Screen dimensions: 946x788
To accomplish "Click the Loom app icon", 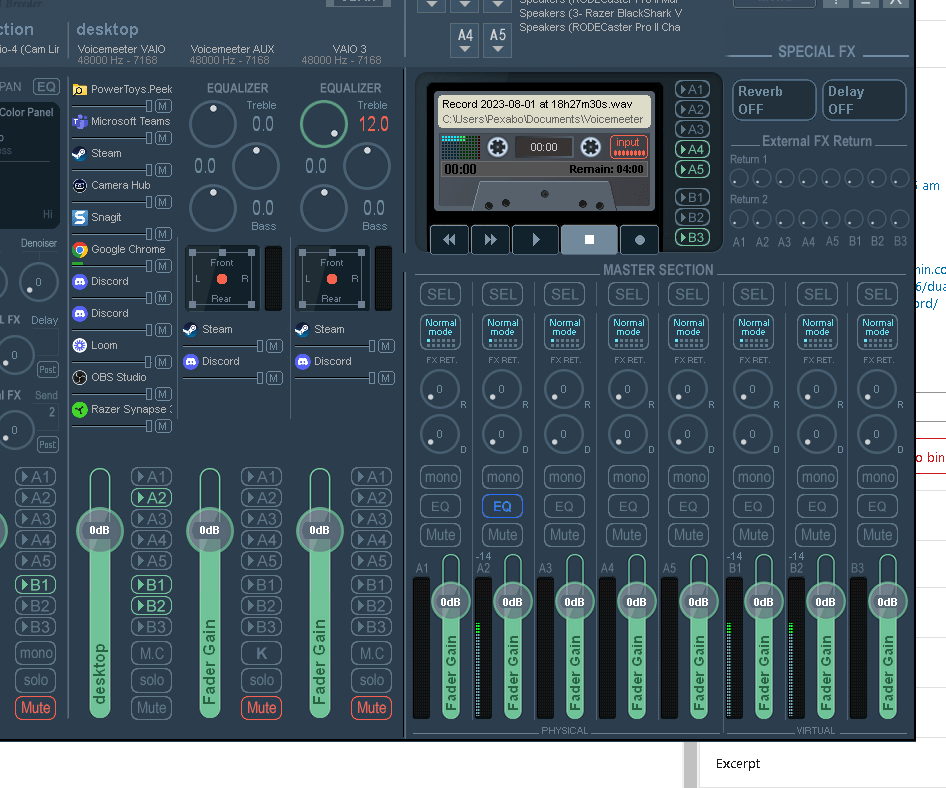I will pyautogui.click(x=80, y=345).
